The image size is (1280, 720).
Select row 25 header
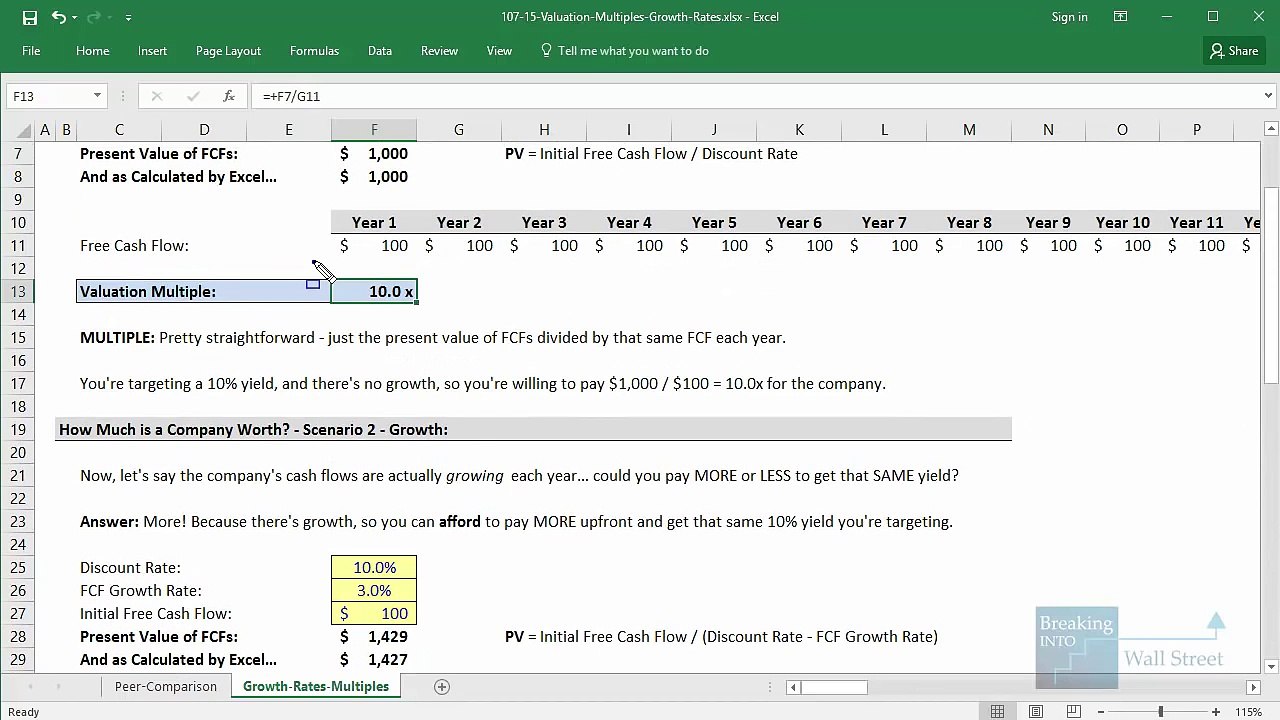(x=17, y=568)
